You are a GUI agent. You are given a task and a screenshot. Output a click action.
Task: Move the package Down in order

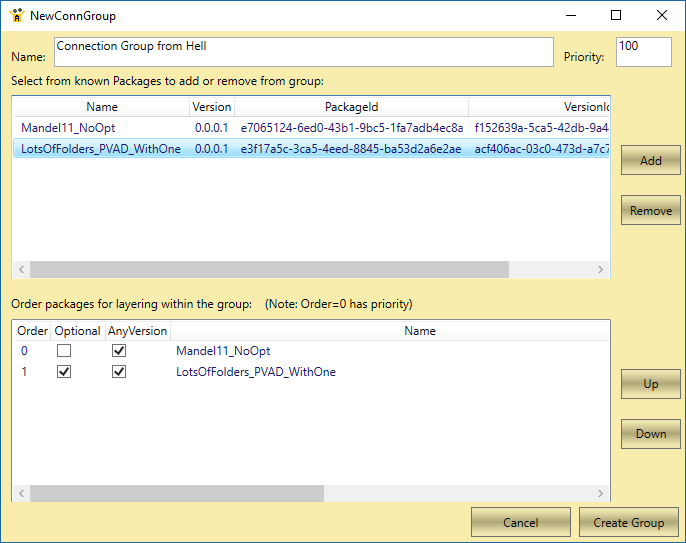pos(651,434)
